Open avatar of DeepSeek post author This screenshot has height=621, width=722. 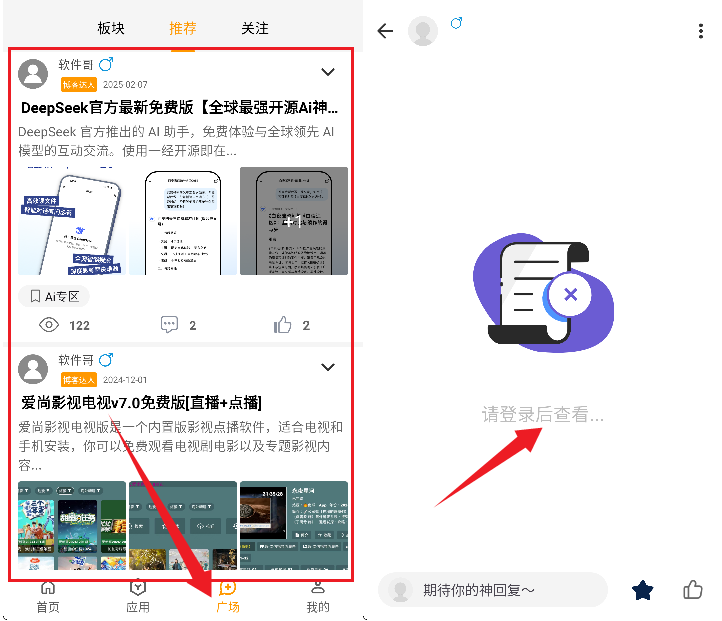(33, 74)
